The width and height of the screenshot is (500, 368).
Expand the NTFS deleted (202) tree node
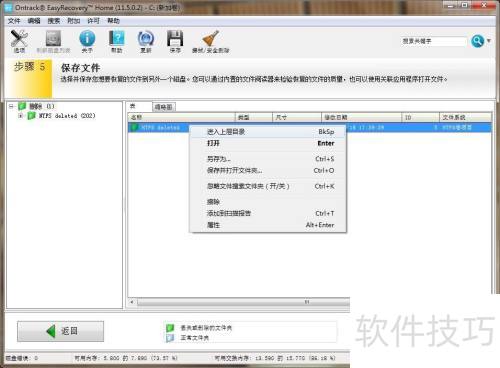21,116
